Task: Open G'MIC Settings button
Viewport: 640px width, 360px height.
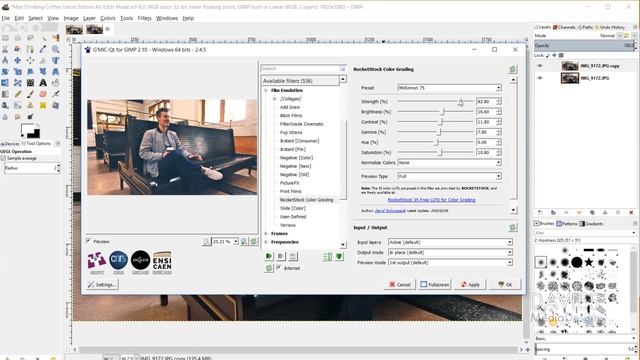Action: coord(102,284)
